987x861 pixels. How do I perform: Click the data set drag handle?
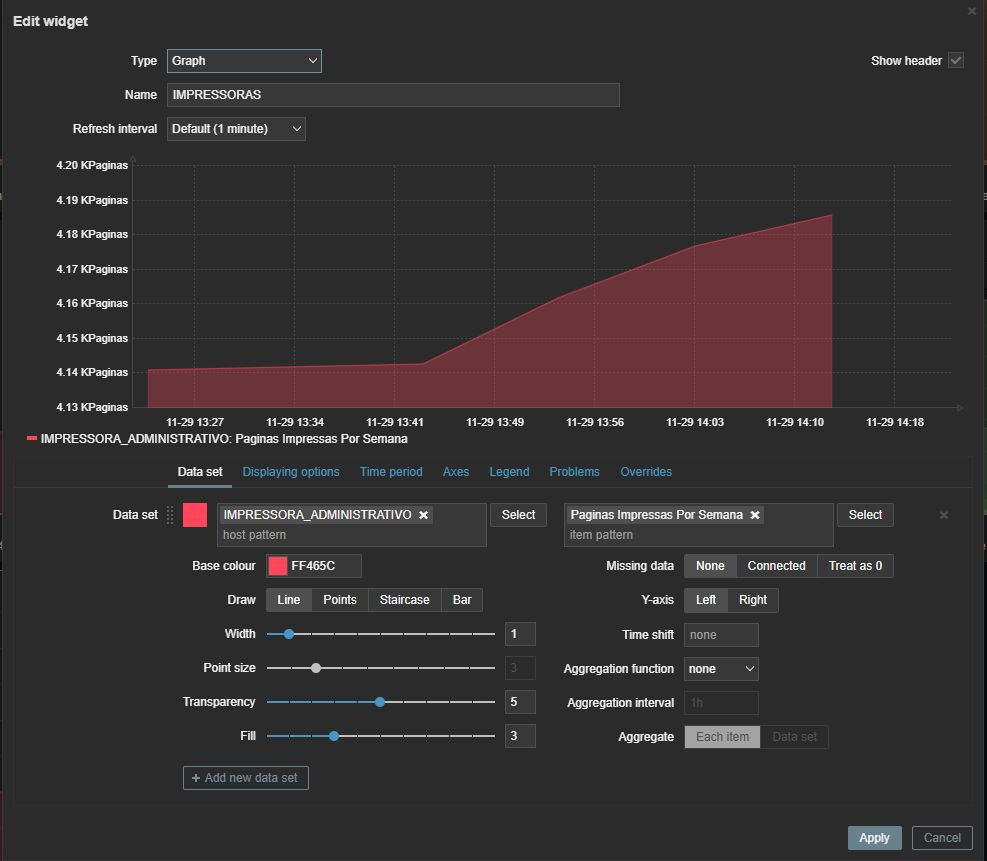[x=170, y=515]
